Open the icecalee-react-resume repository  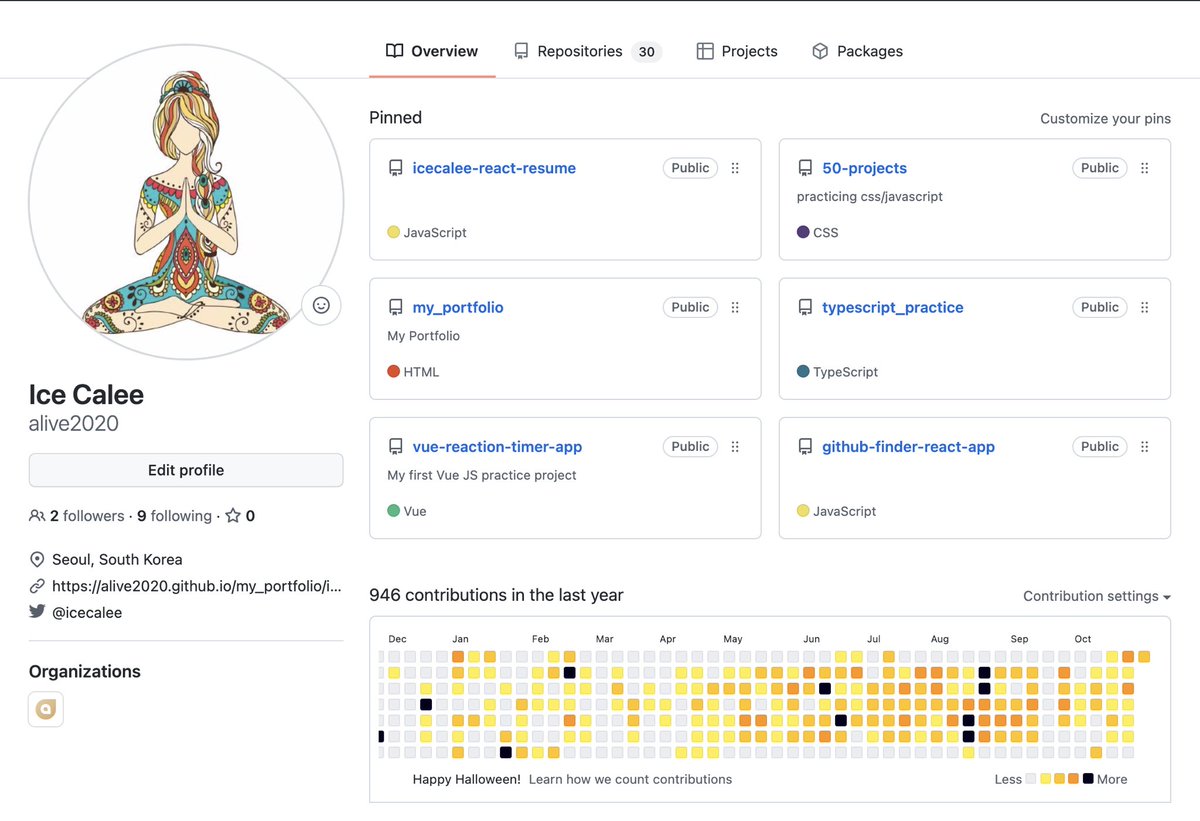click(x=494, y=168)
